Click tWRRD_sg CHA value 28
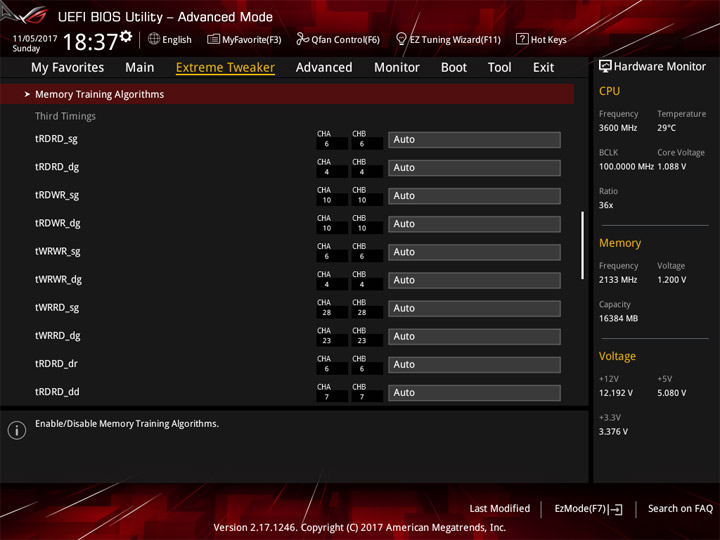Image resolution: width=720 pixels, height=540 pixels. click(x=326, y=313)
